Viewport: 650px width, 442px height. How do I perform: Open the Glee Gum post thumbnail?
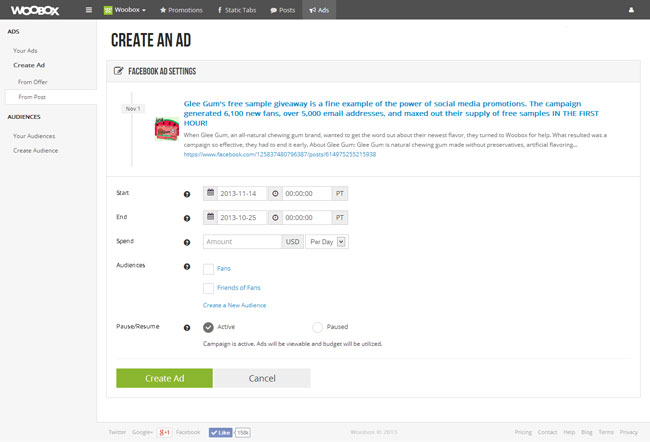click(167, 129)
